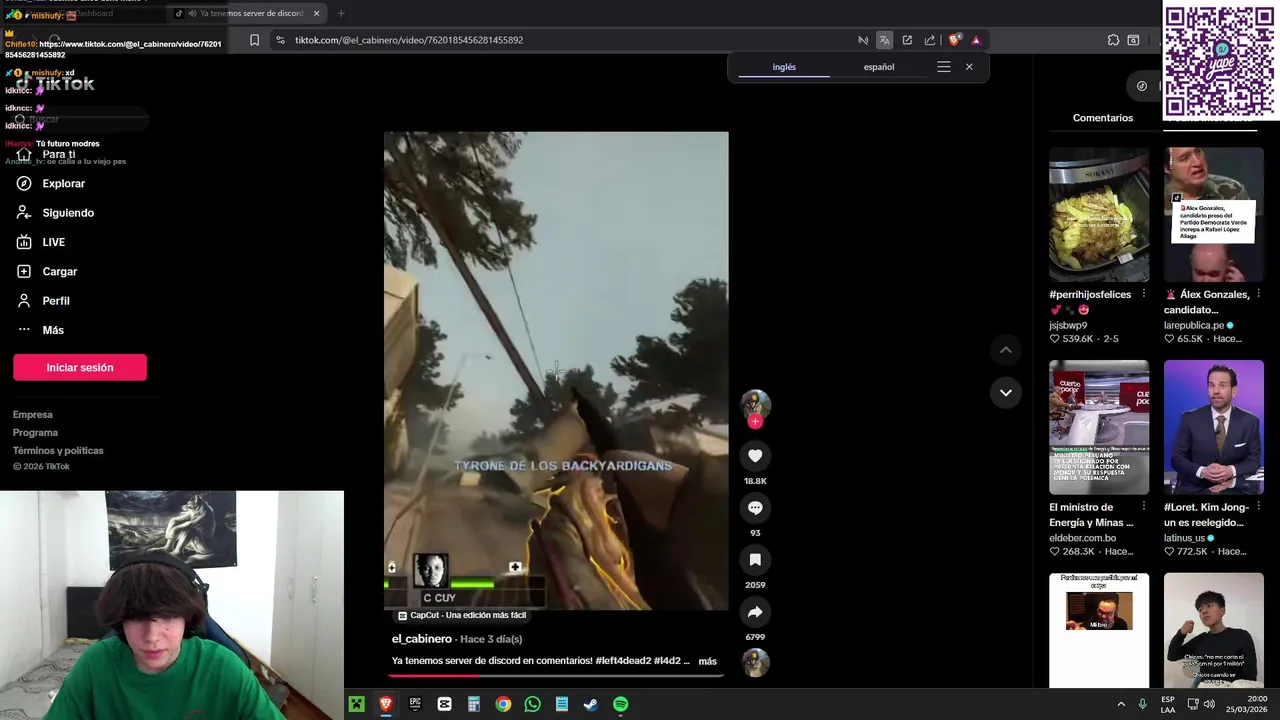Show hidden system tray icons
Screen dimensions: 1280x720
[1121, 705]
